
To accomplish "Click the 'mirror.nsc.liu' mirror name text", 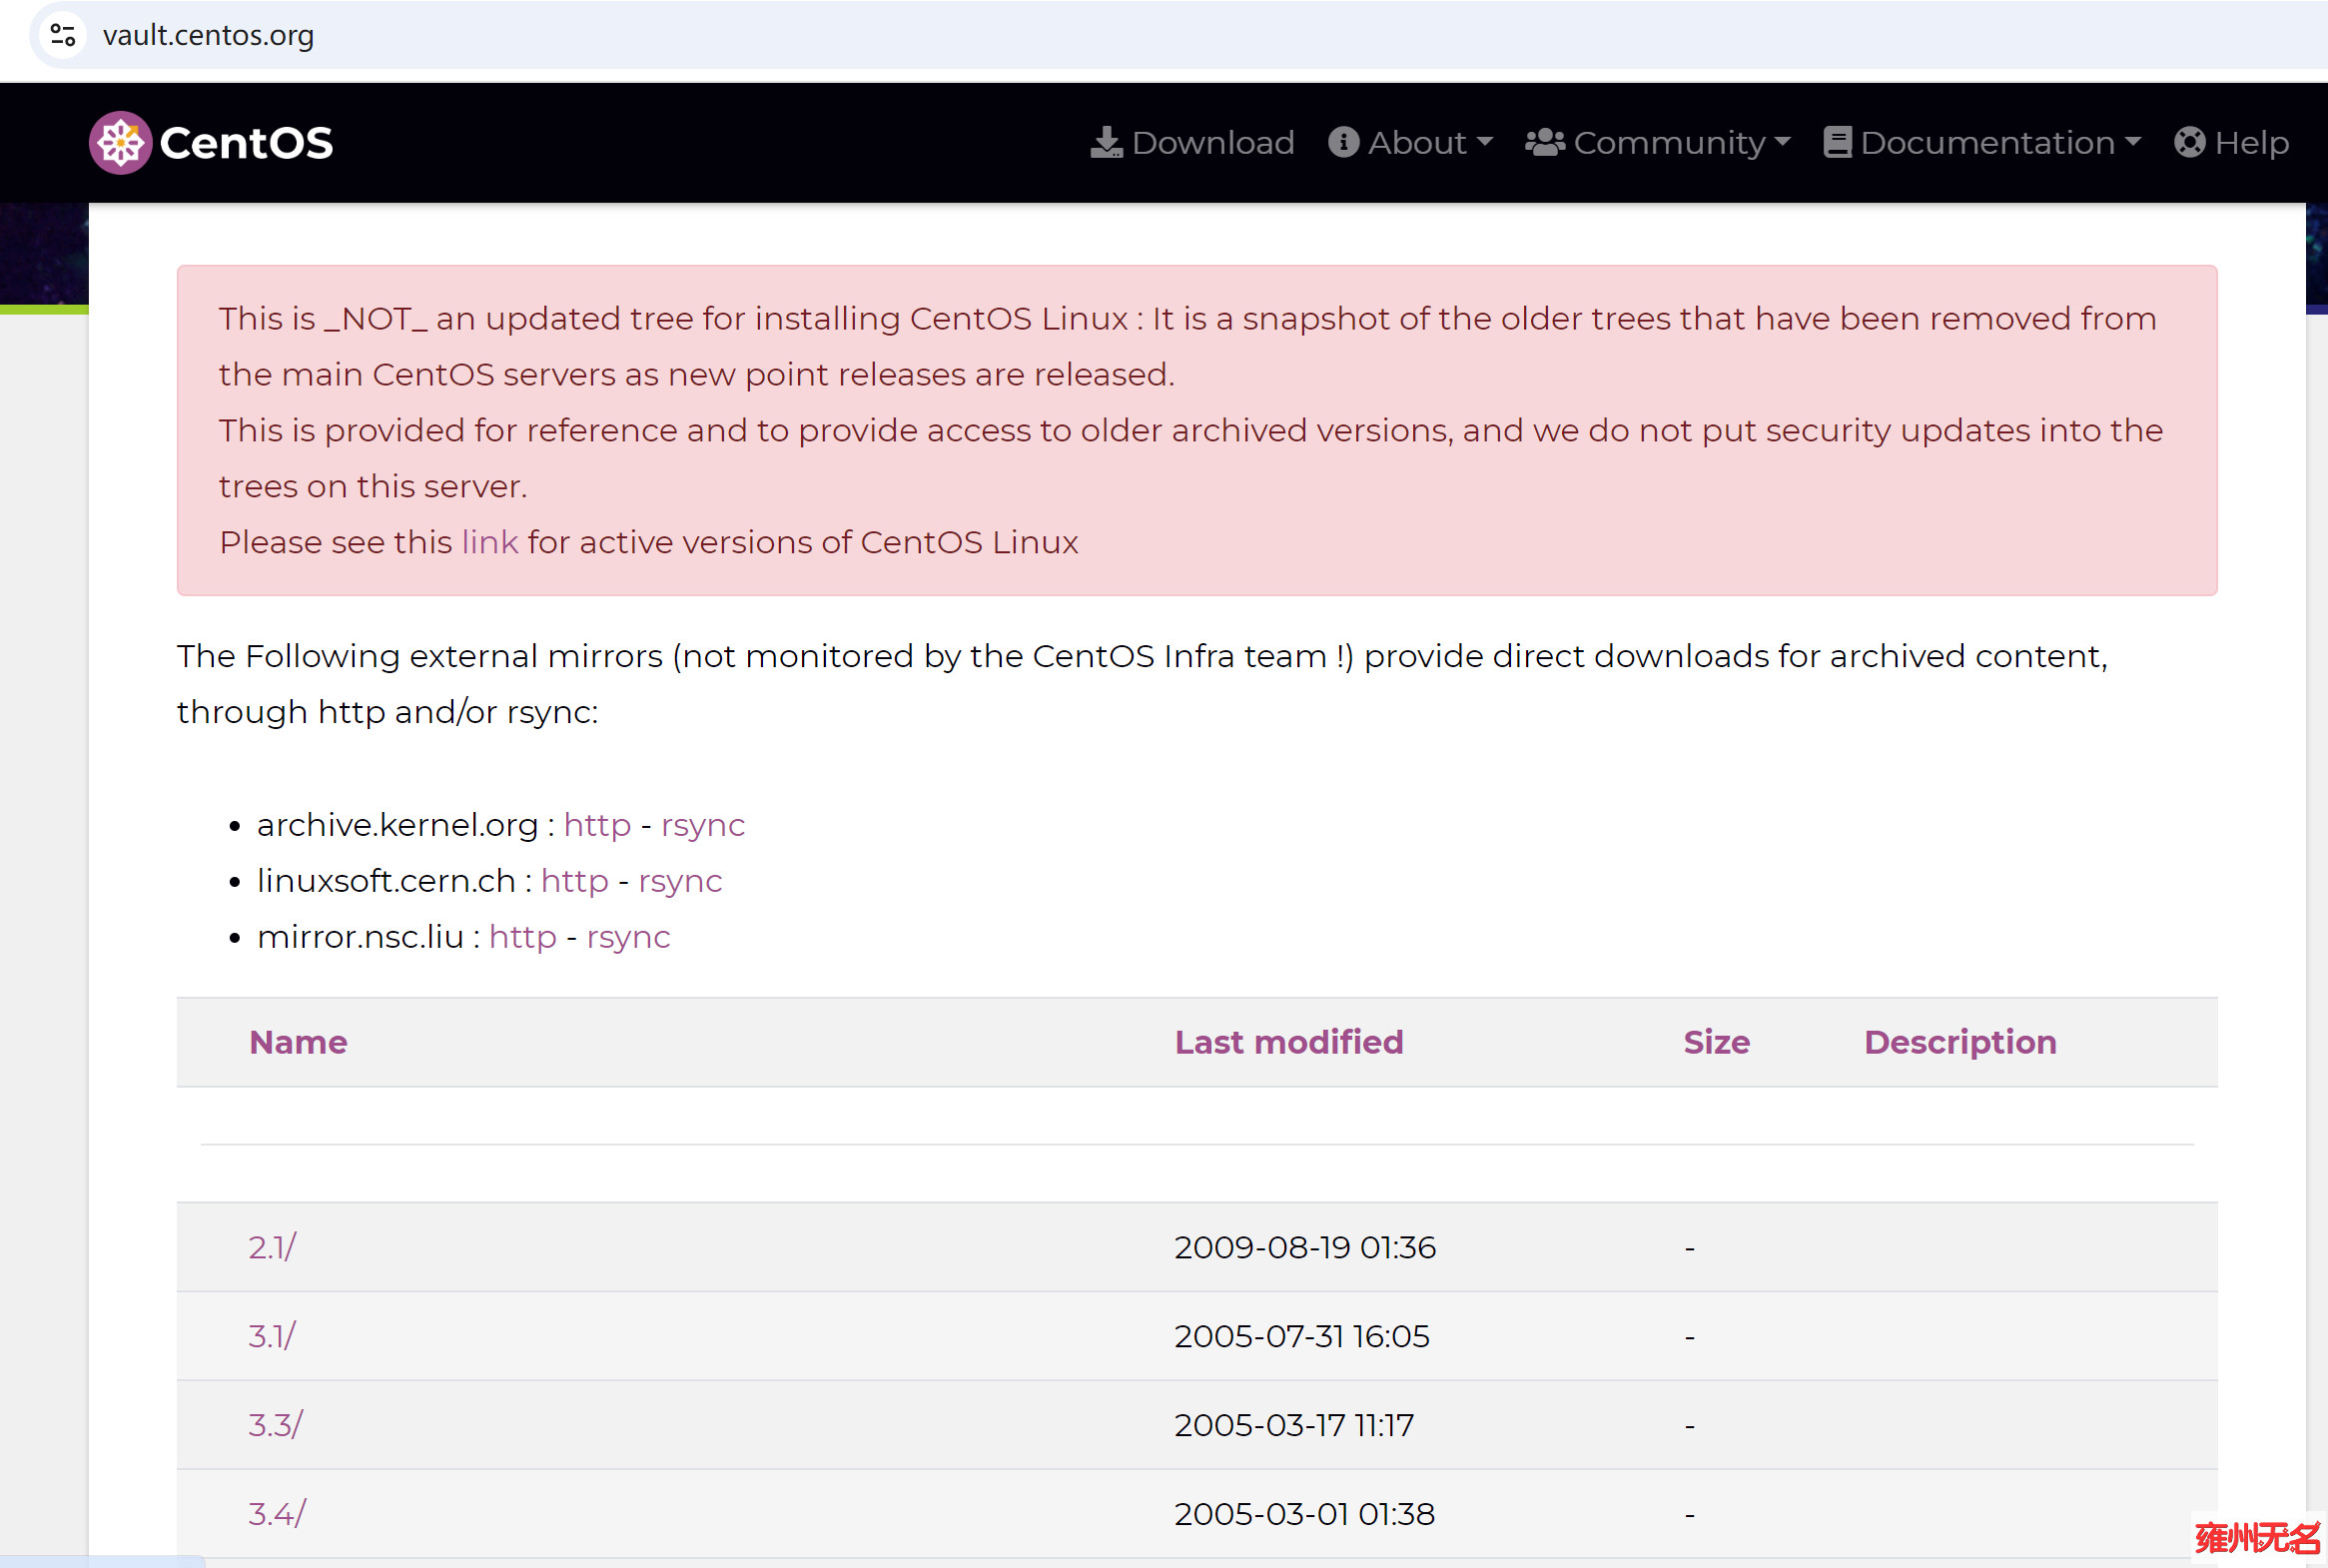I will [x=360, y=937].
